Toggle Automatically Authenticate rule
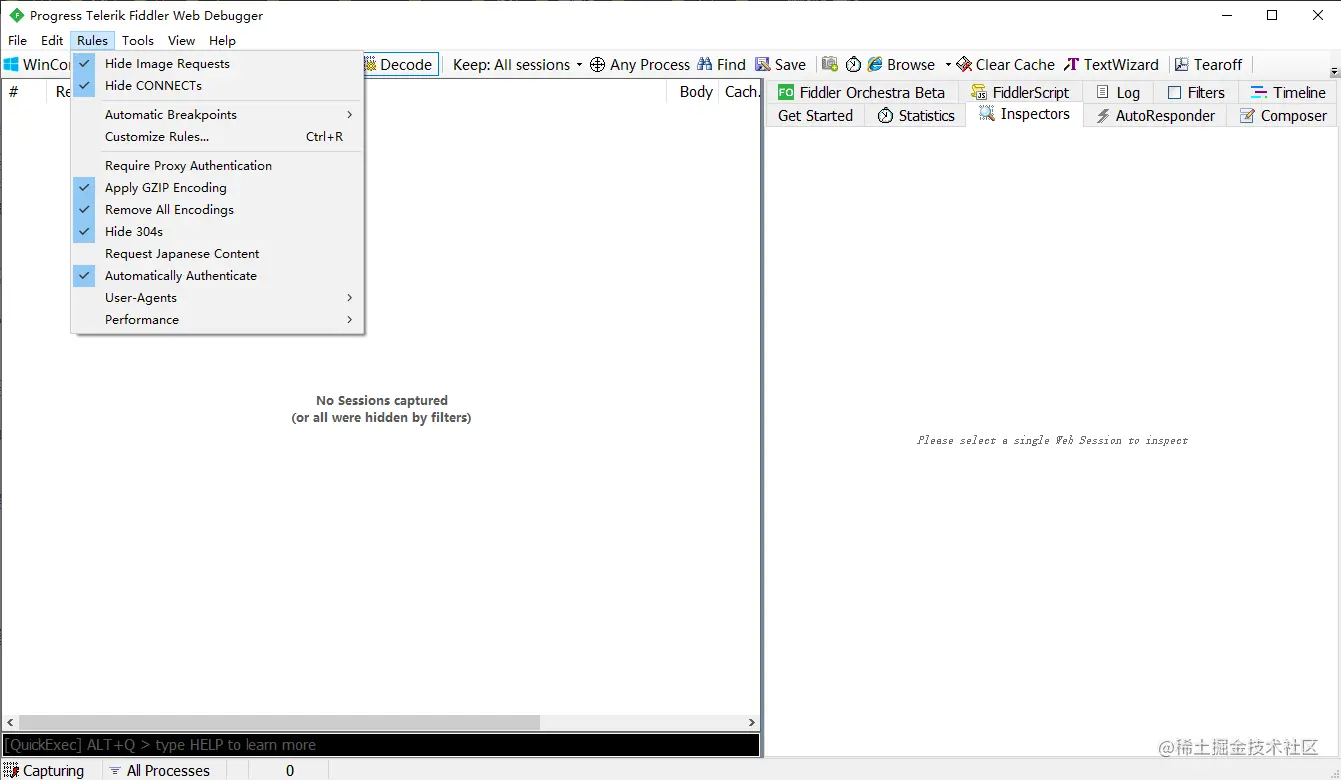The height and width of the screenshot is (780, 1341). pos(217,276)
